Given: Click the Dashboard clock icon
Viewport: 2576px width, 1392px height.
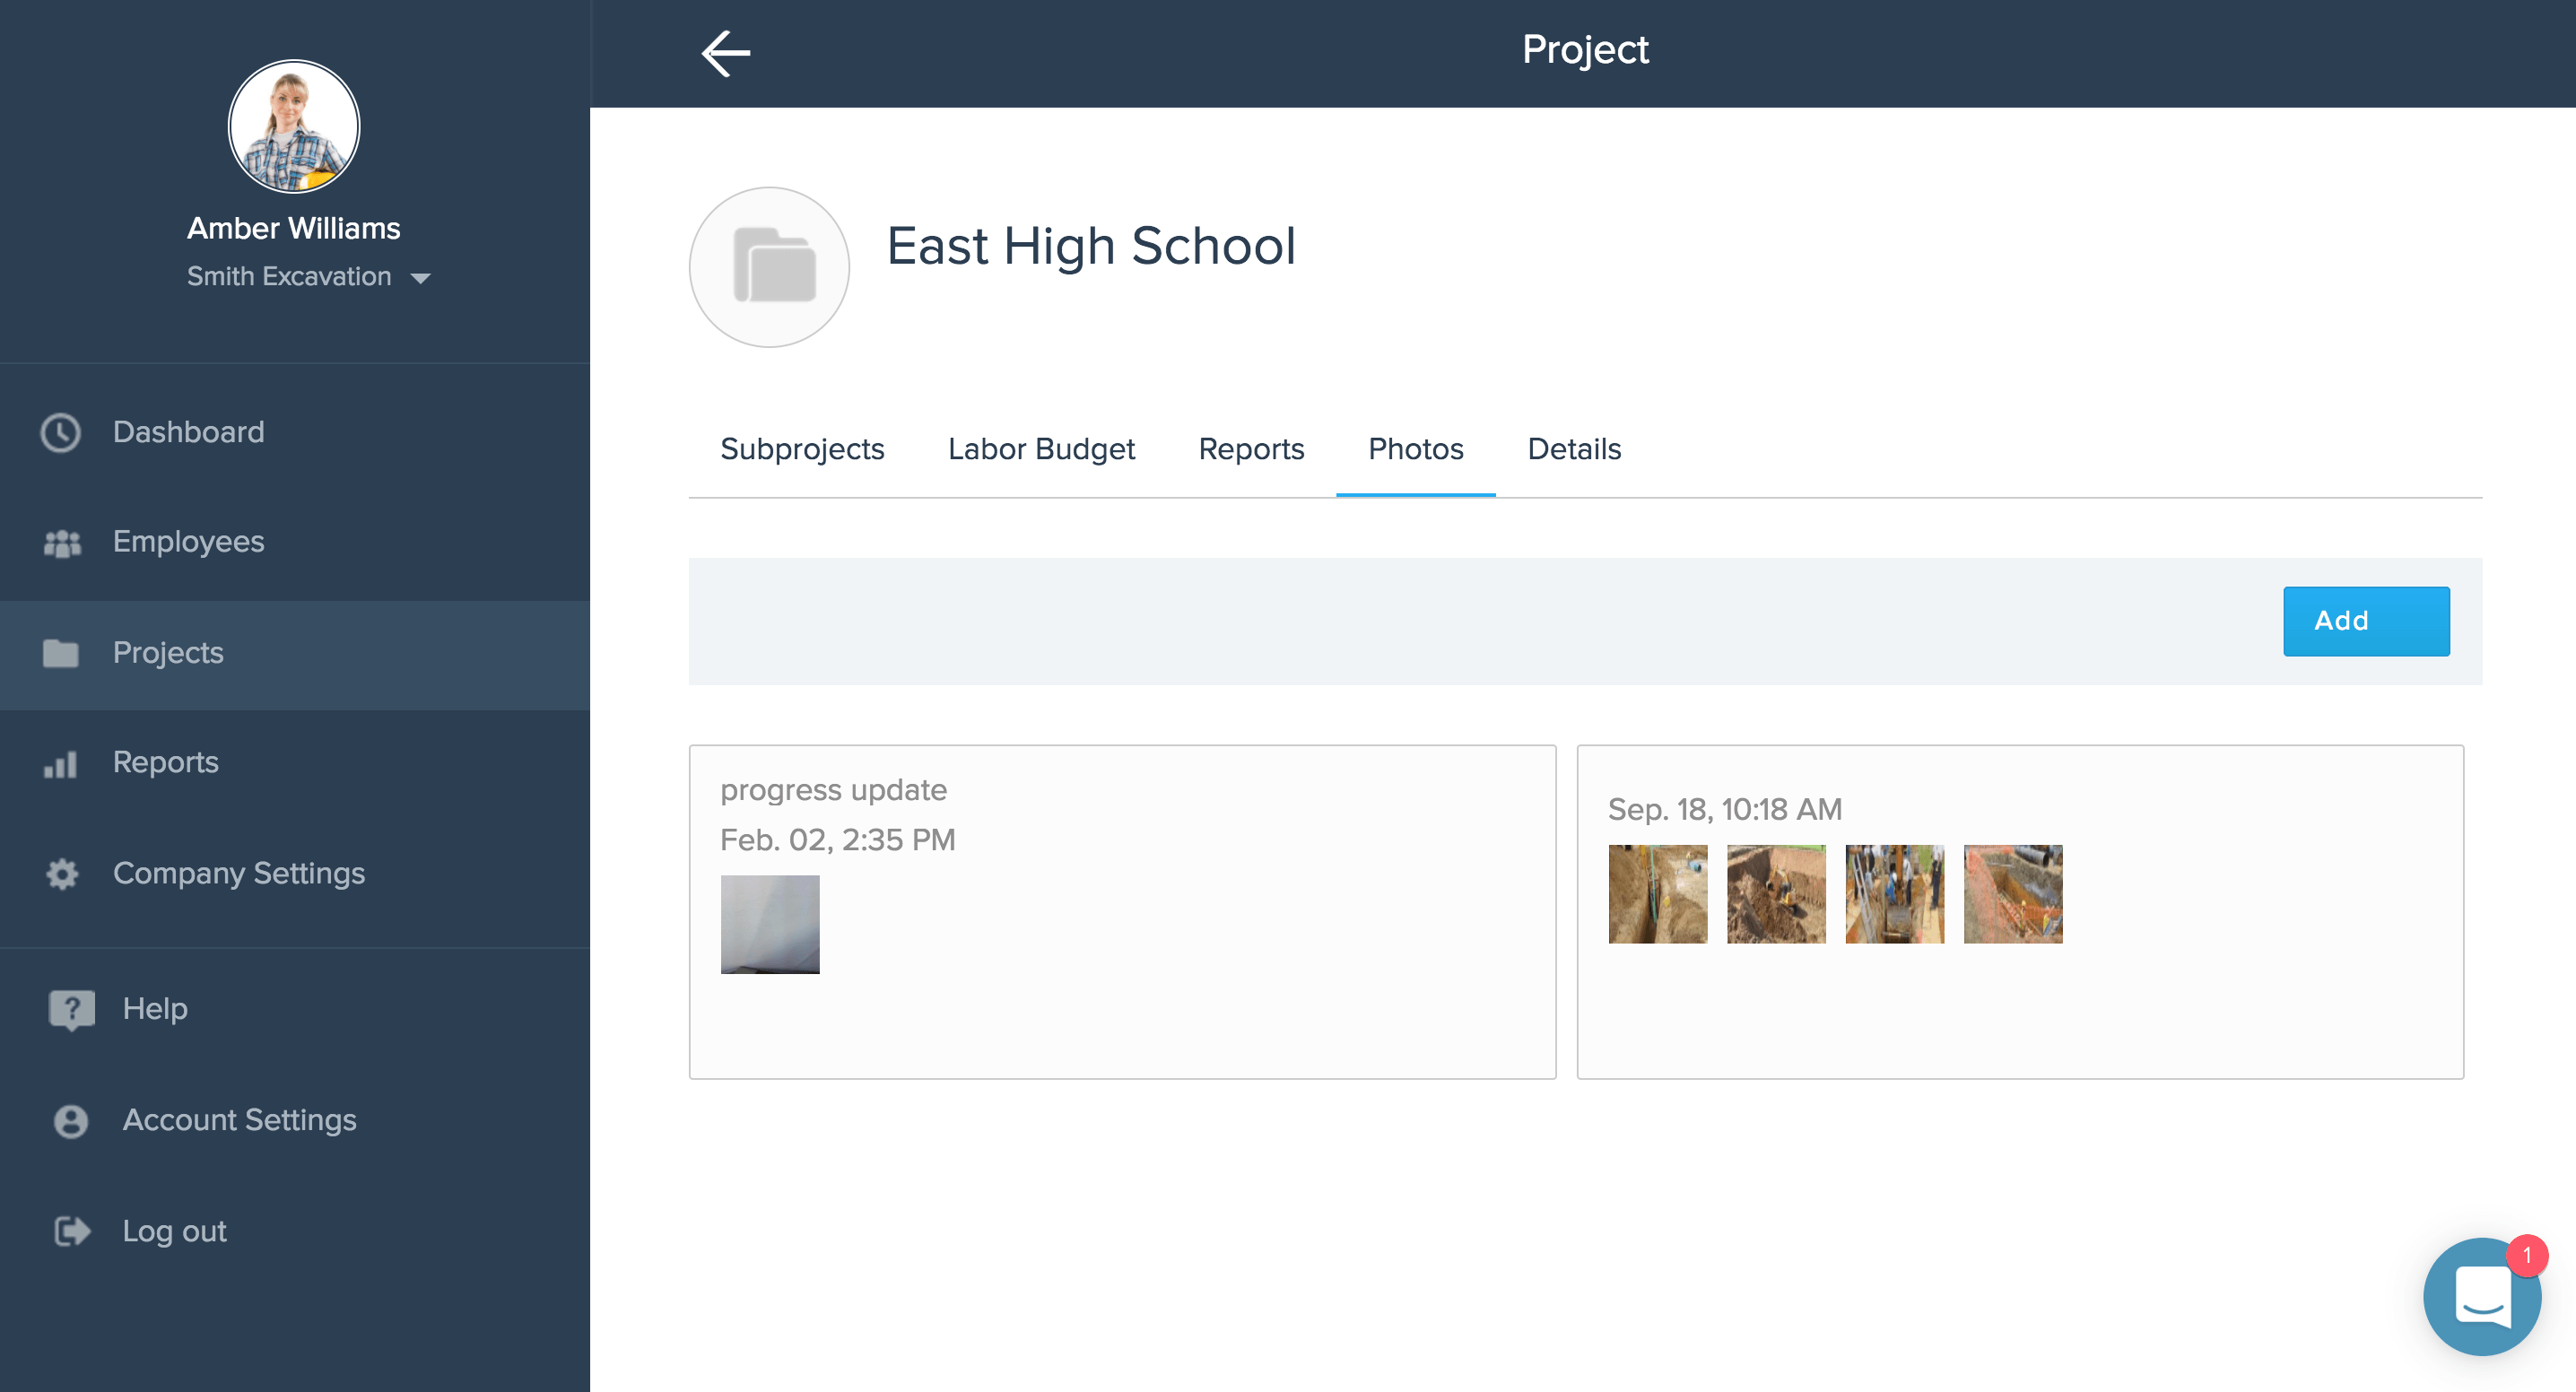Looking at the screenshot, I should (61, 432).
